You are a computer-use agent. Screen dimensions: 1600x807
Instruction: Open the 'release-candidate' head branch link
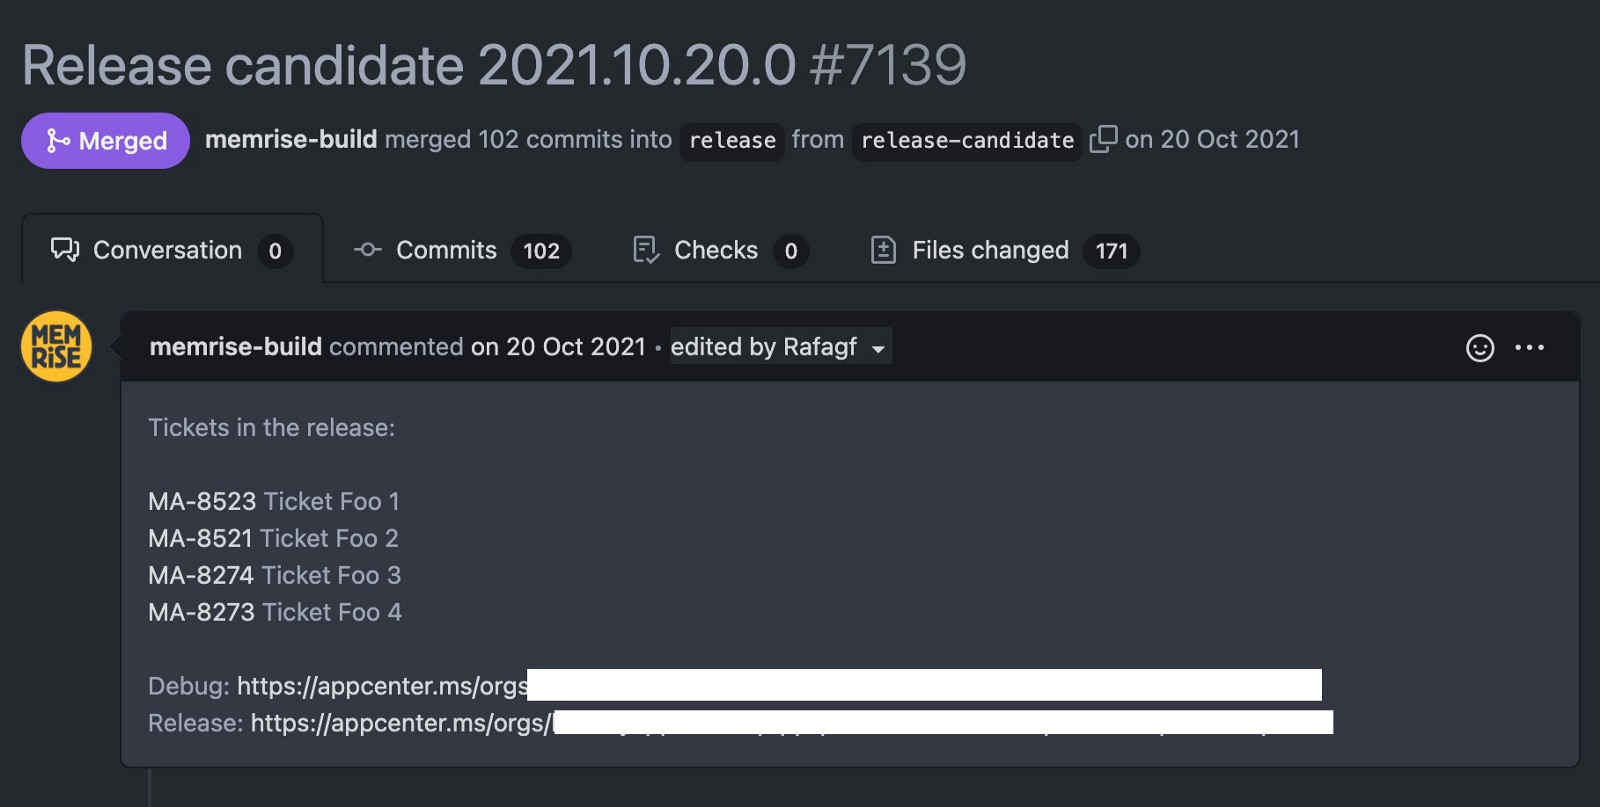click(967, 140)
